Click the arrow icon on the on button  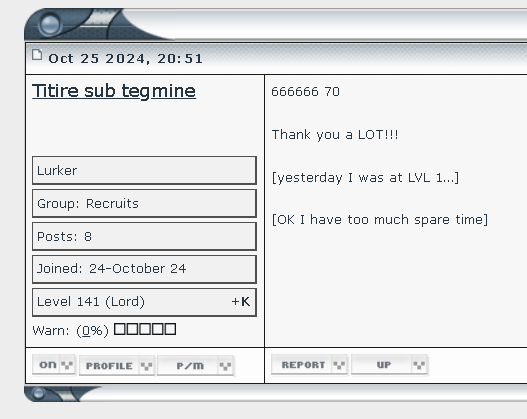tap(67, 365)
